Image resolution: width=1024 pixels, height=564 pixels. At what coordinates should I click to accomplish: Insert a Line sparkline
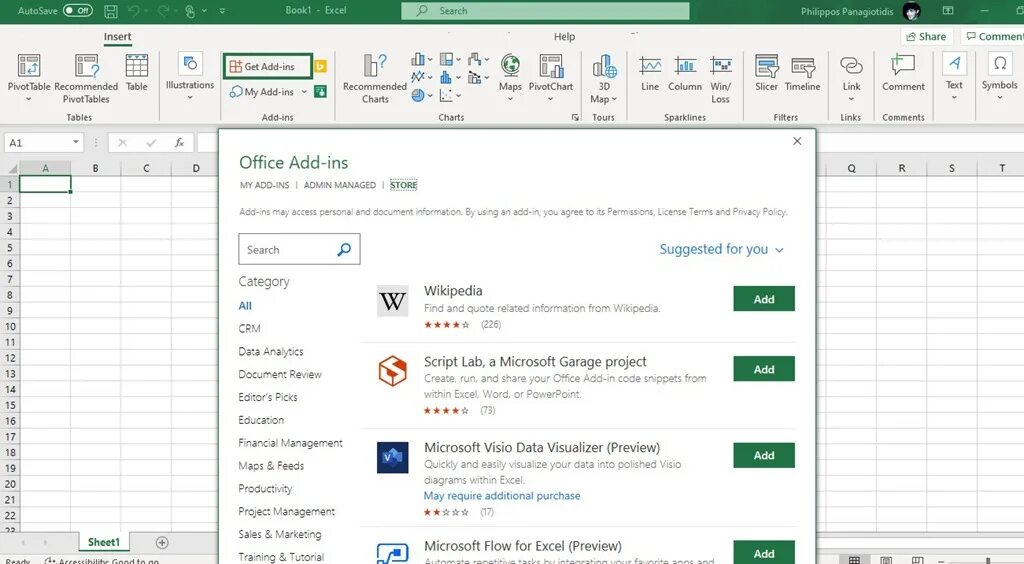(x=650, y=73)
